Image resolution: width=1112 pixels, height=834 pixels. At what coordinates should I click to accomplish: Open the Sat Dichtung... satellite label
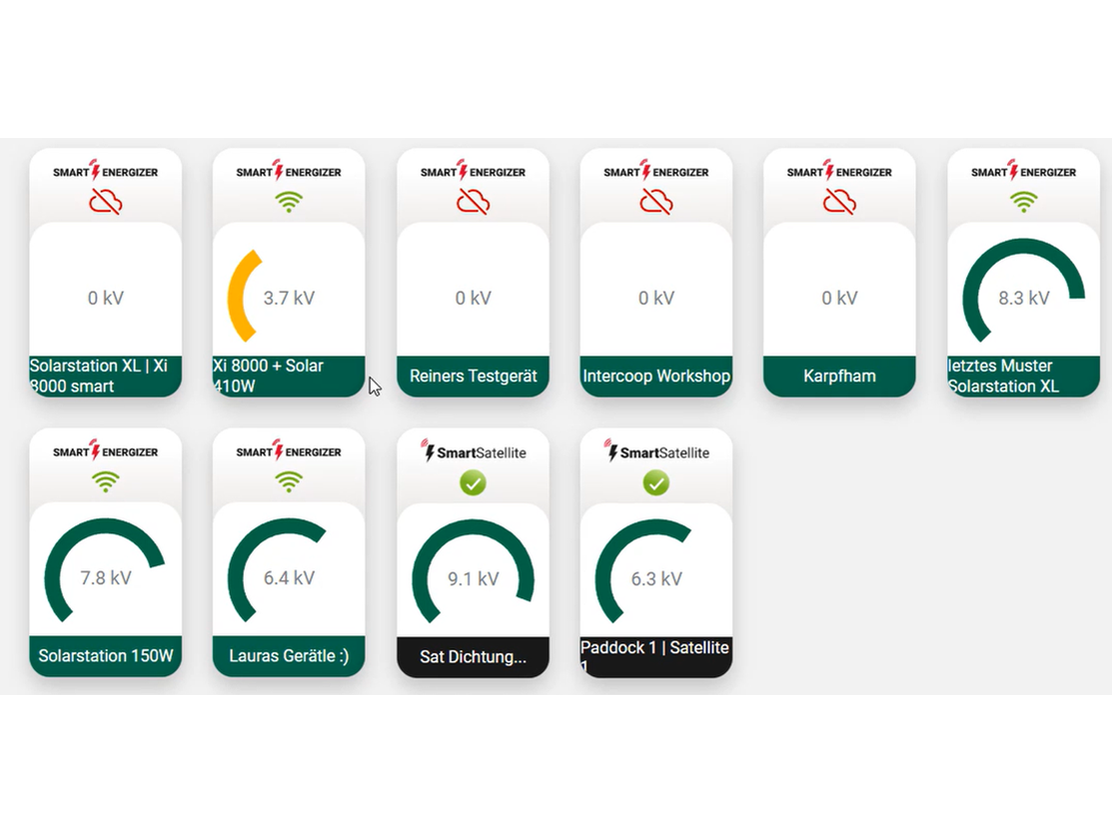473,657
